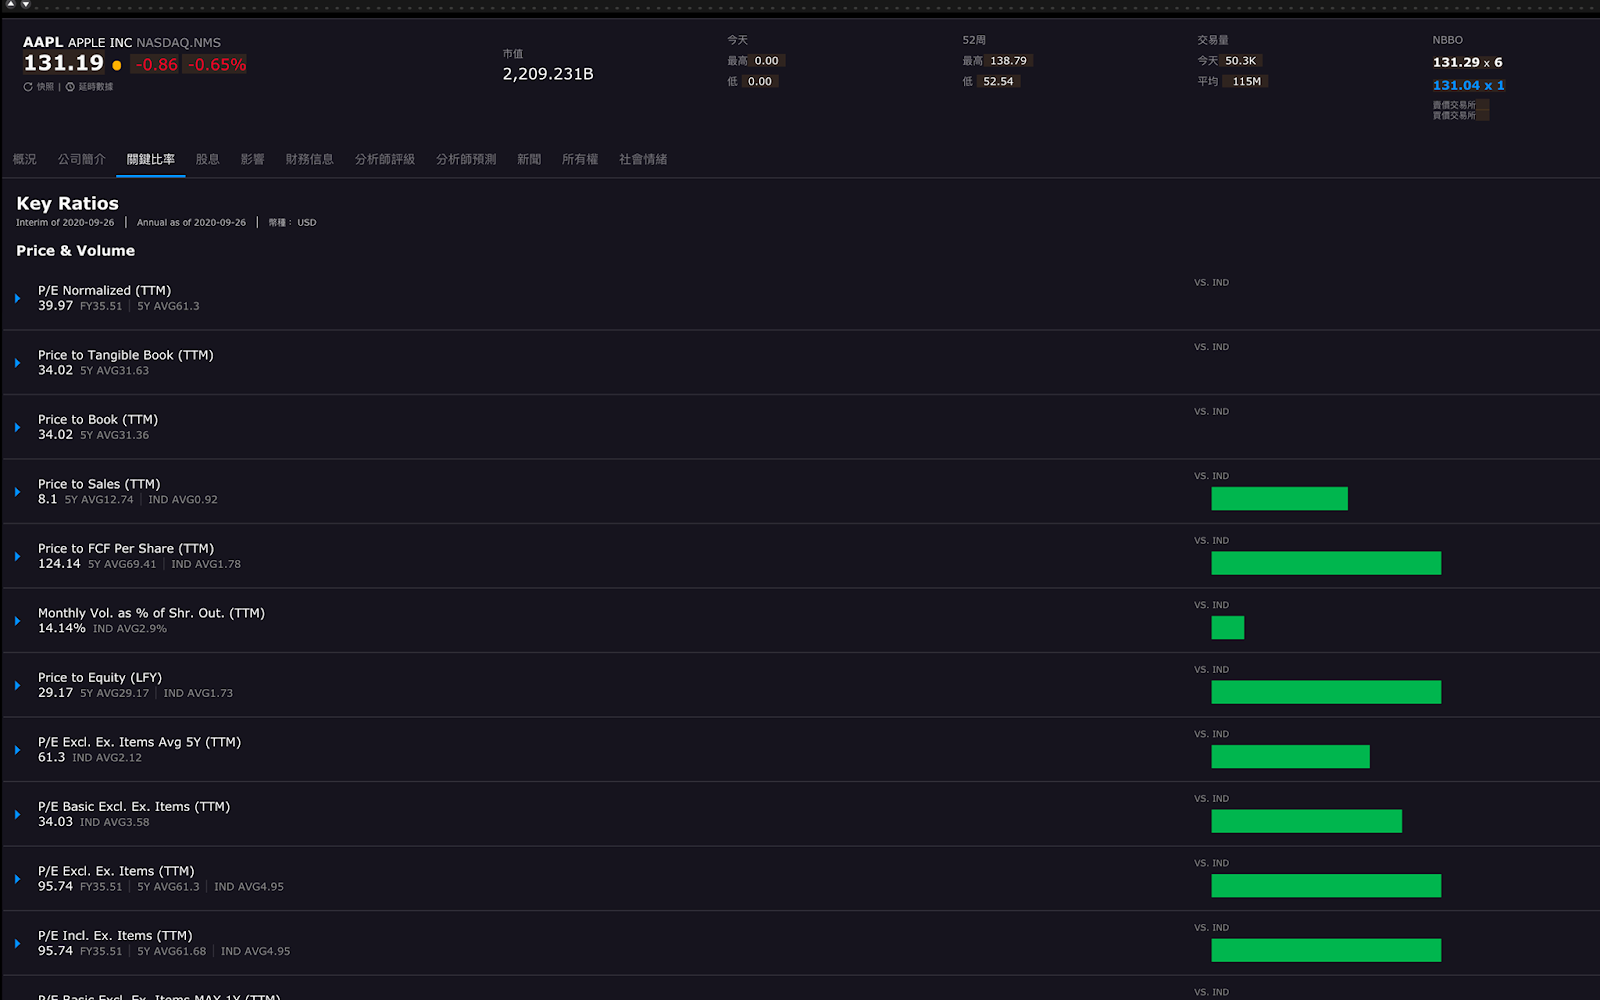Click the Price to Sales value 8.1
The image size is (1600, 1000).
coord(47,500)
